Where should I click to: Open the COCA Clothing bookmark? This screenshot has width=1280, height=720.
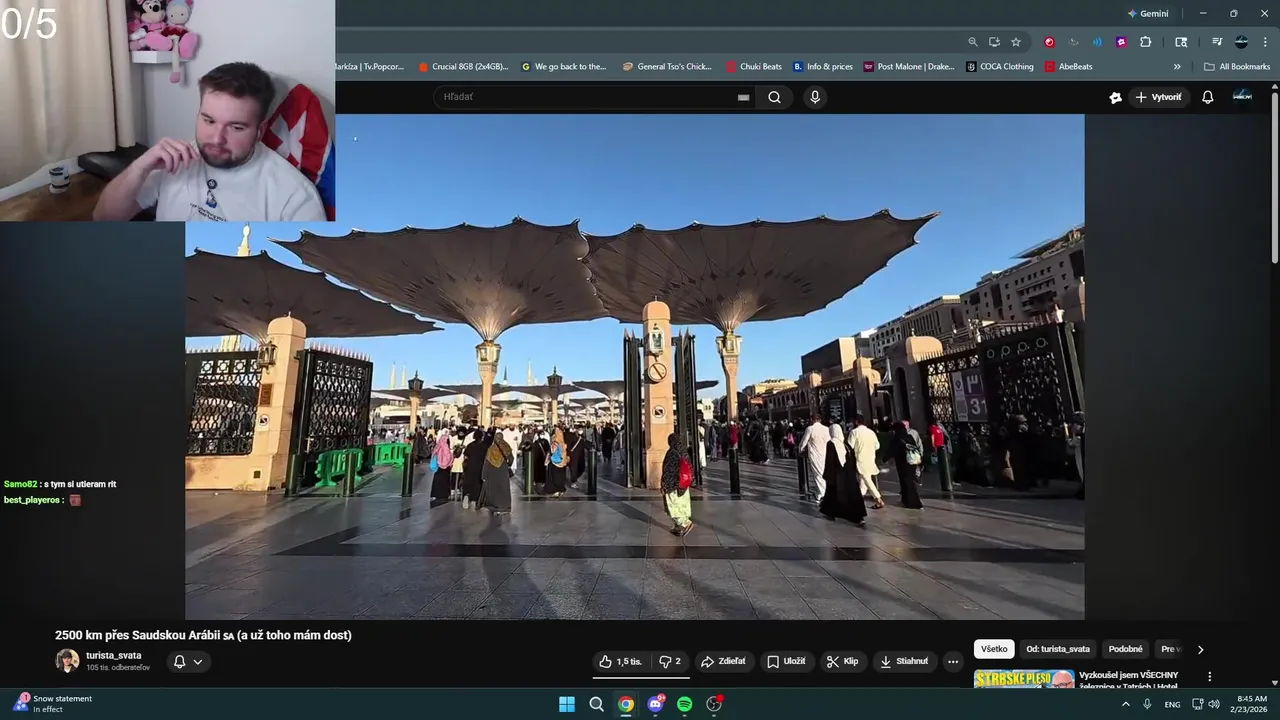[1000, 67]
